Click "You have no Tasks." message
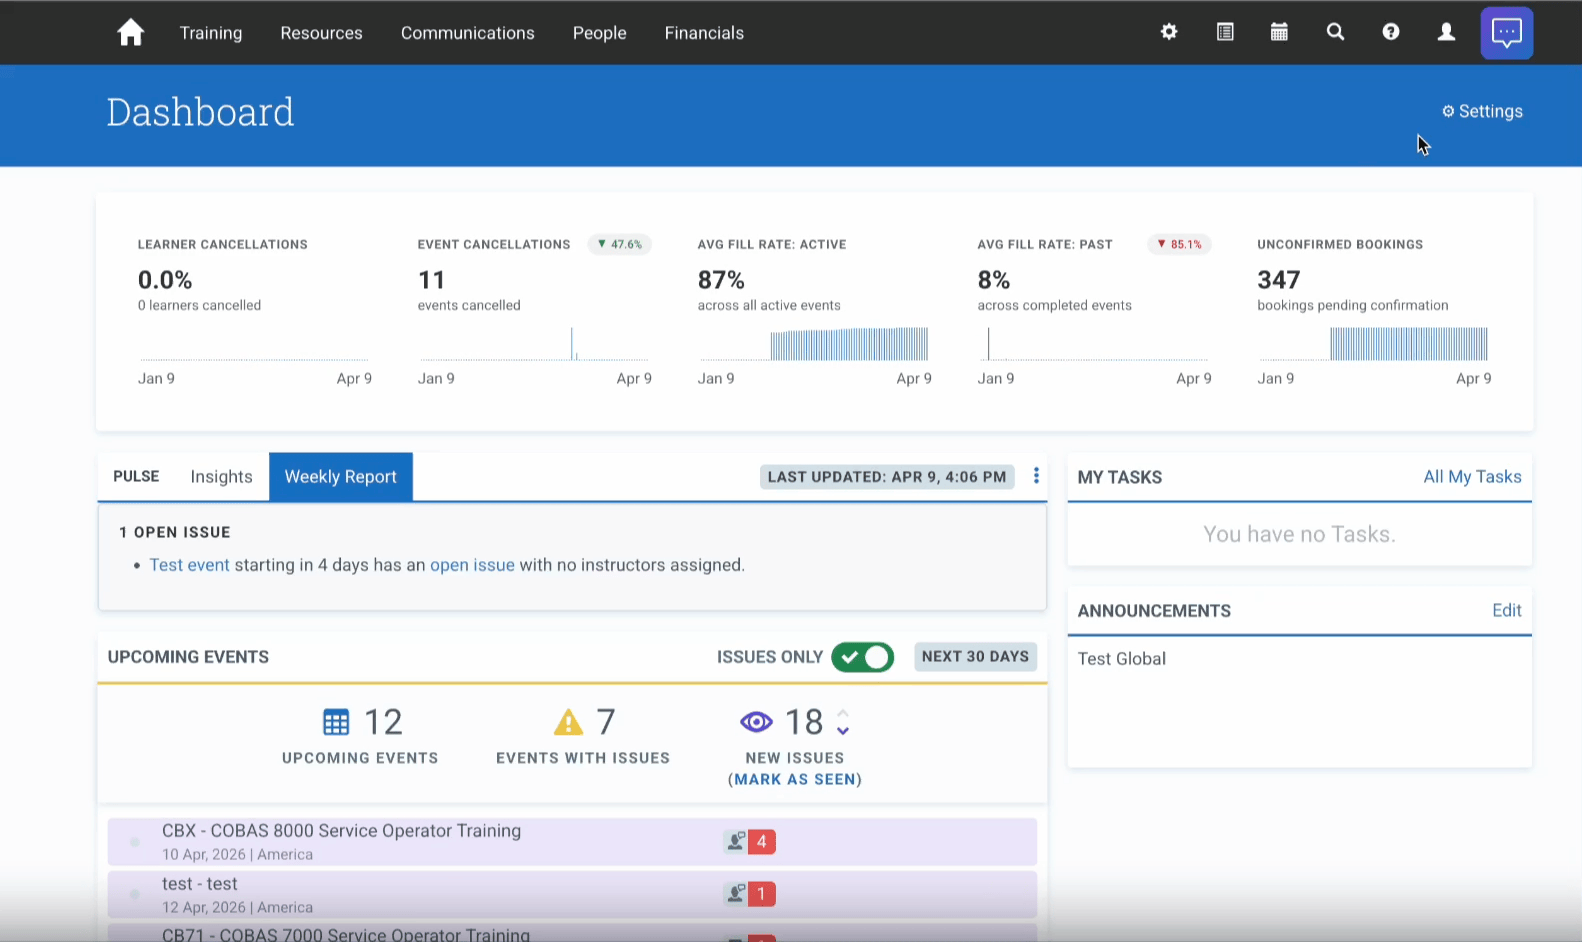The image size is (1582, 942). [1299, 534]
